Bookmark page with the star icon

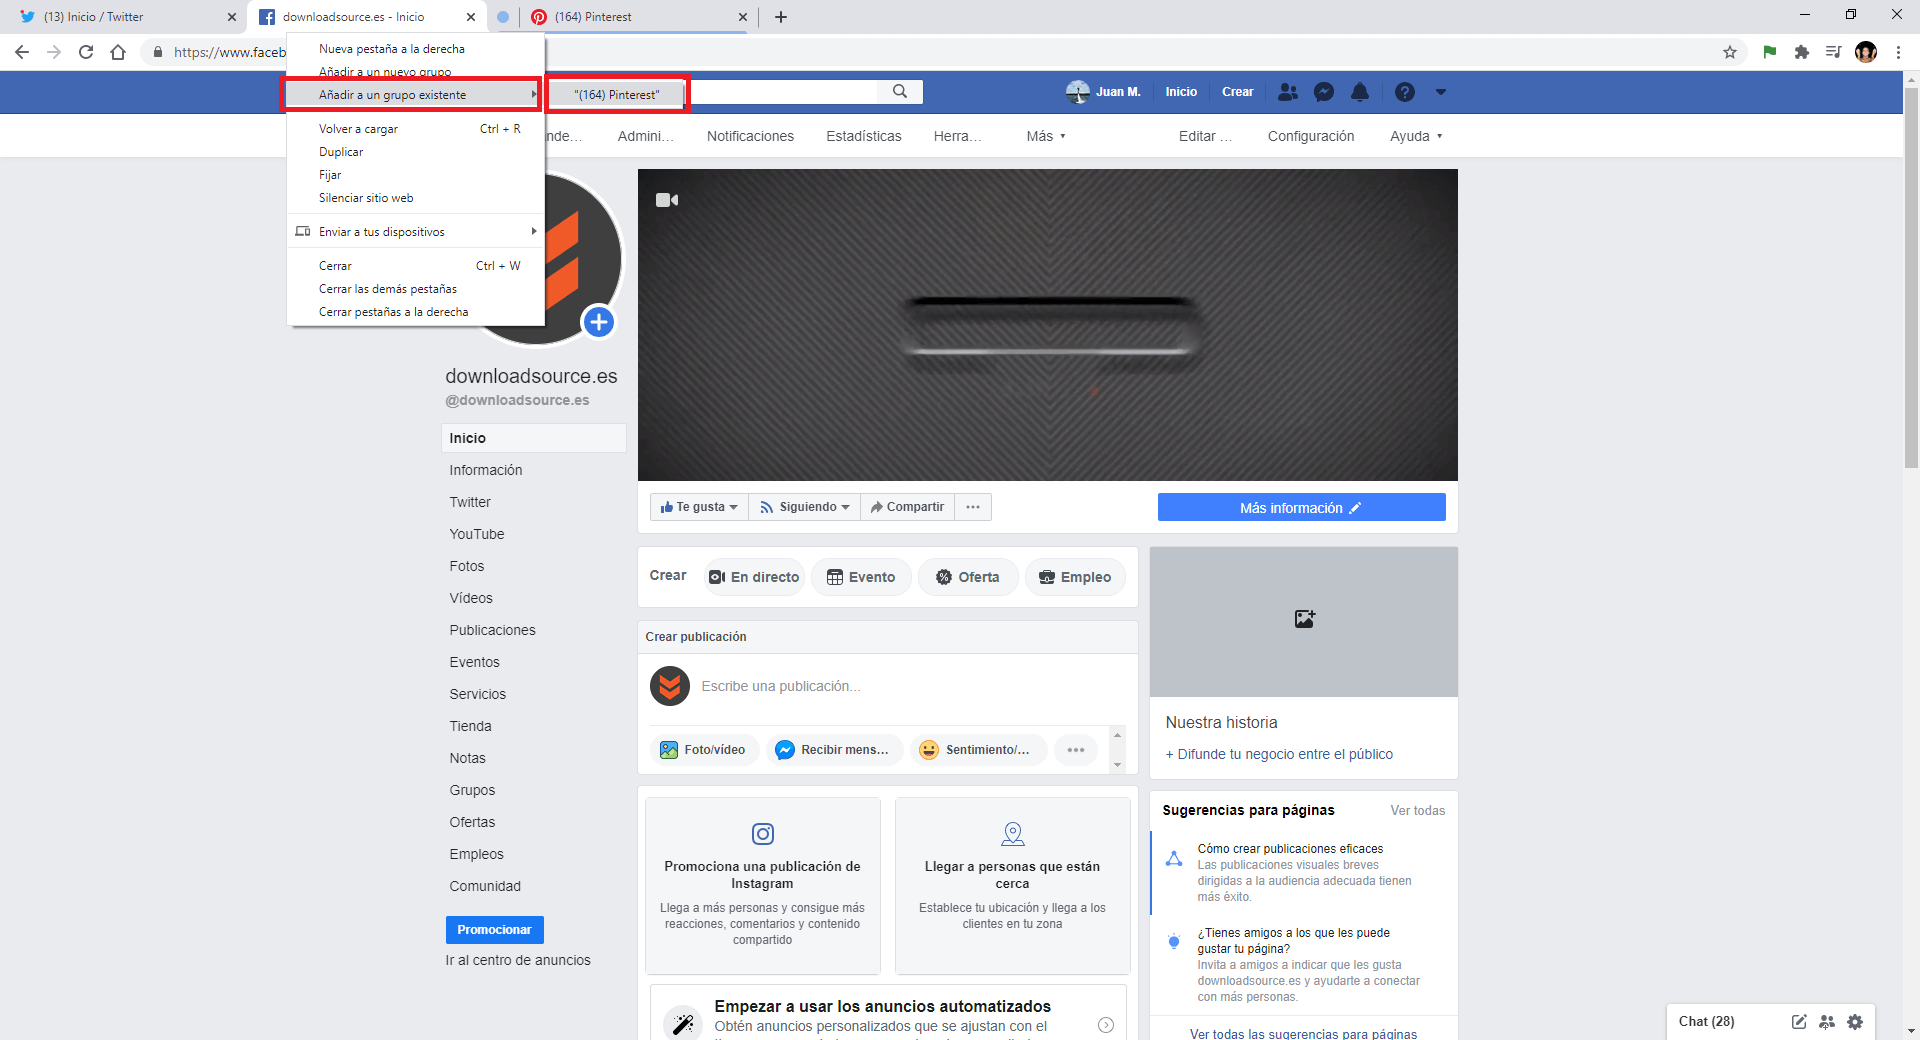[x=1730, y=52]
